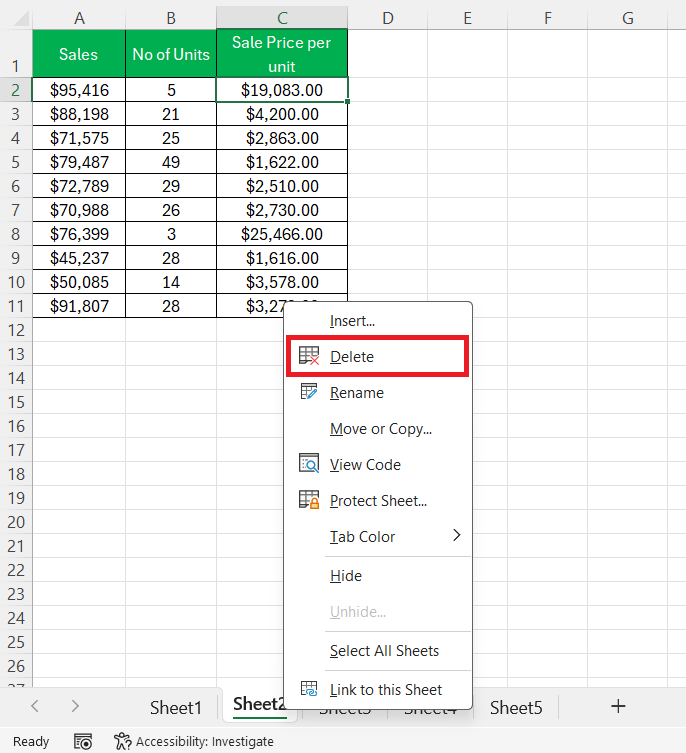Click the Select All corner triangle
686x753 pixels.
point(22,19)
